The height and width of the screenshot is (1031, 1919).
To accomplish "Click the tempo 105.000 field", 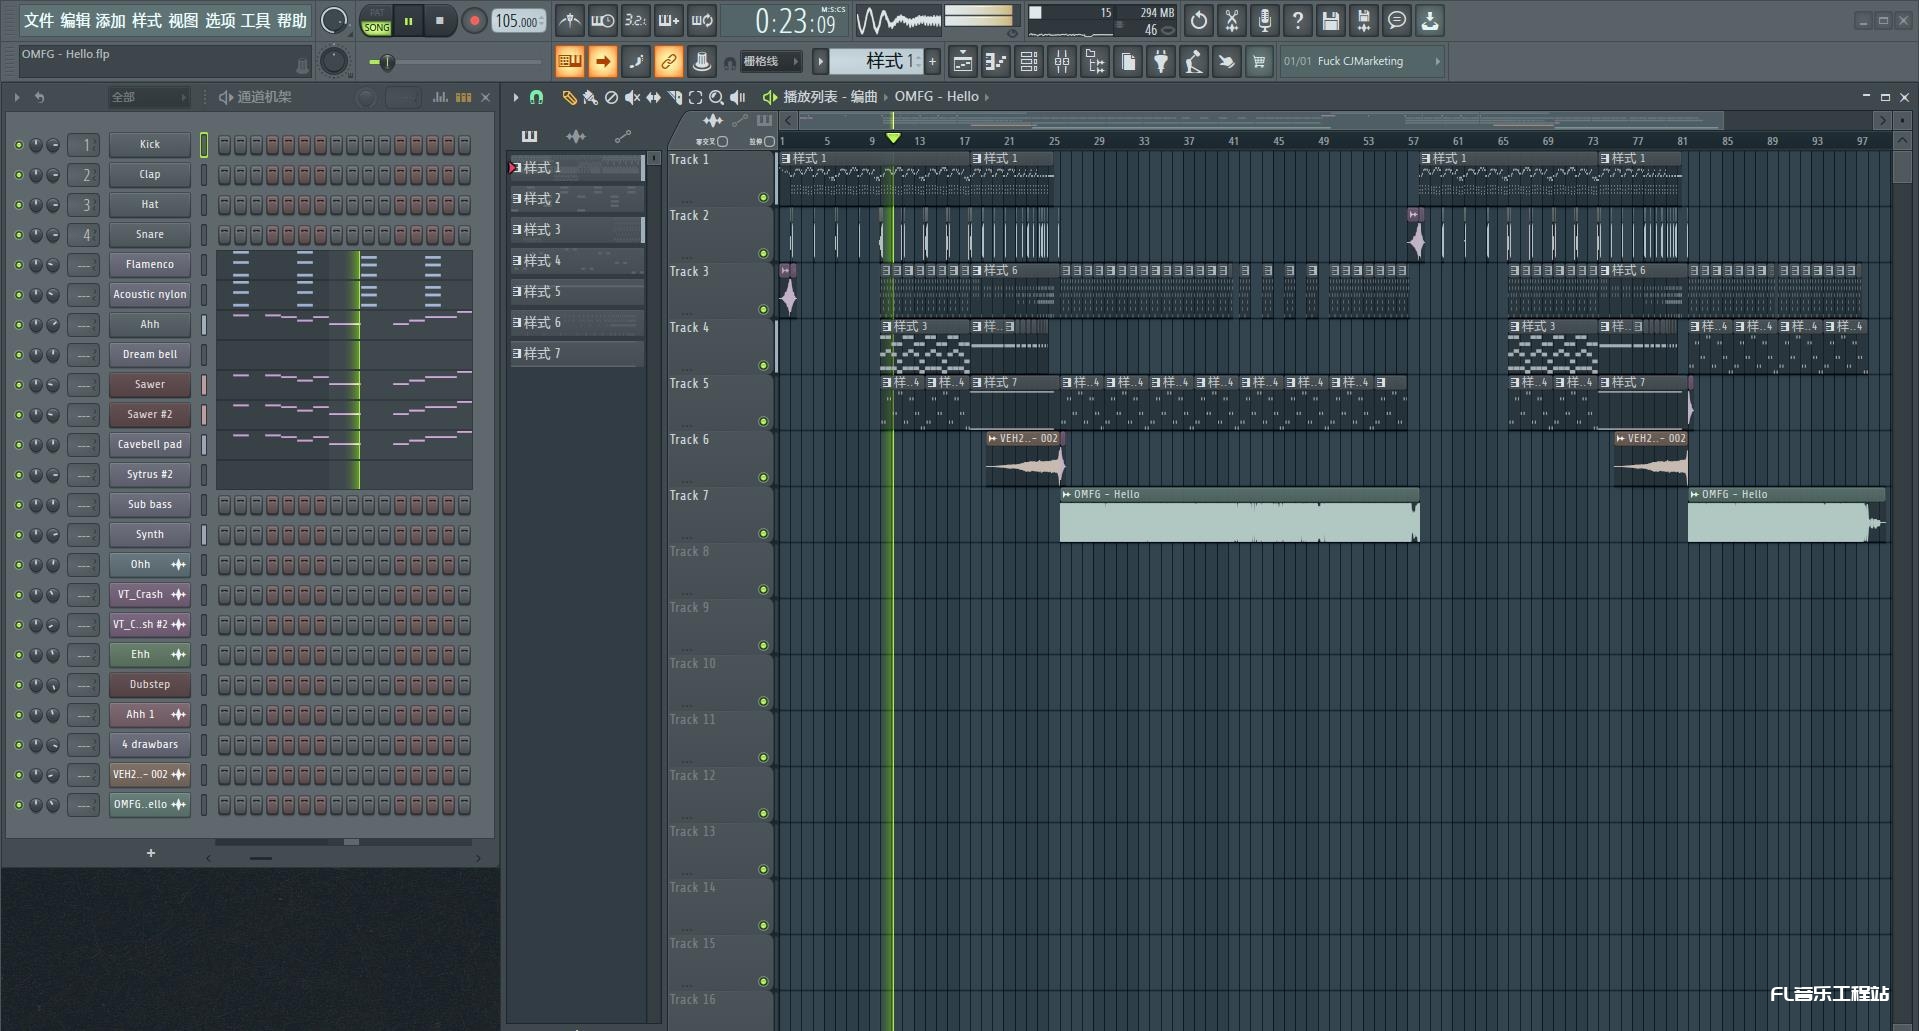I will click(x=518, y=21).
